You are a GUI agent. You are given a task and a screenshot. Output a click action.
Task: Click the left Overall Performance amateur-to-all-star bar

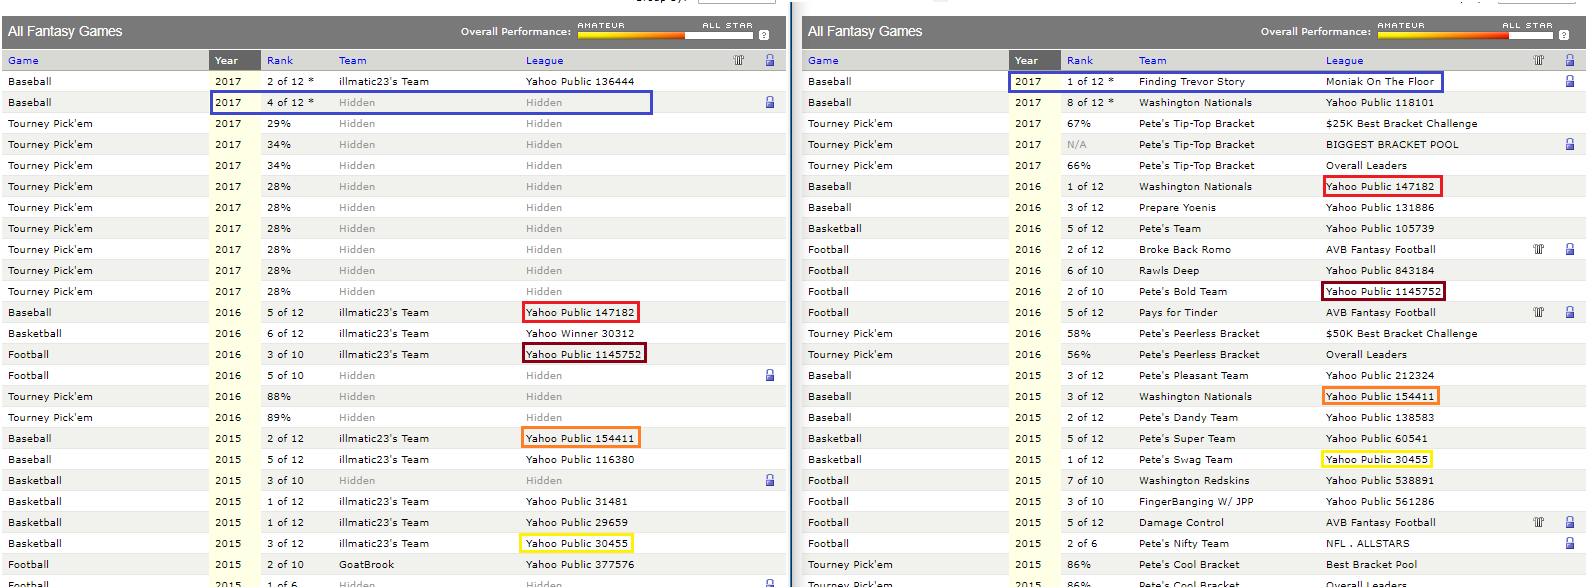665,35
